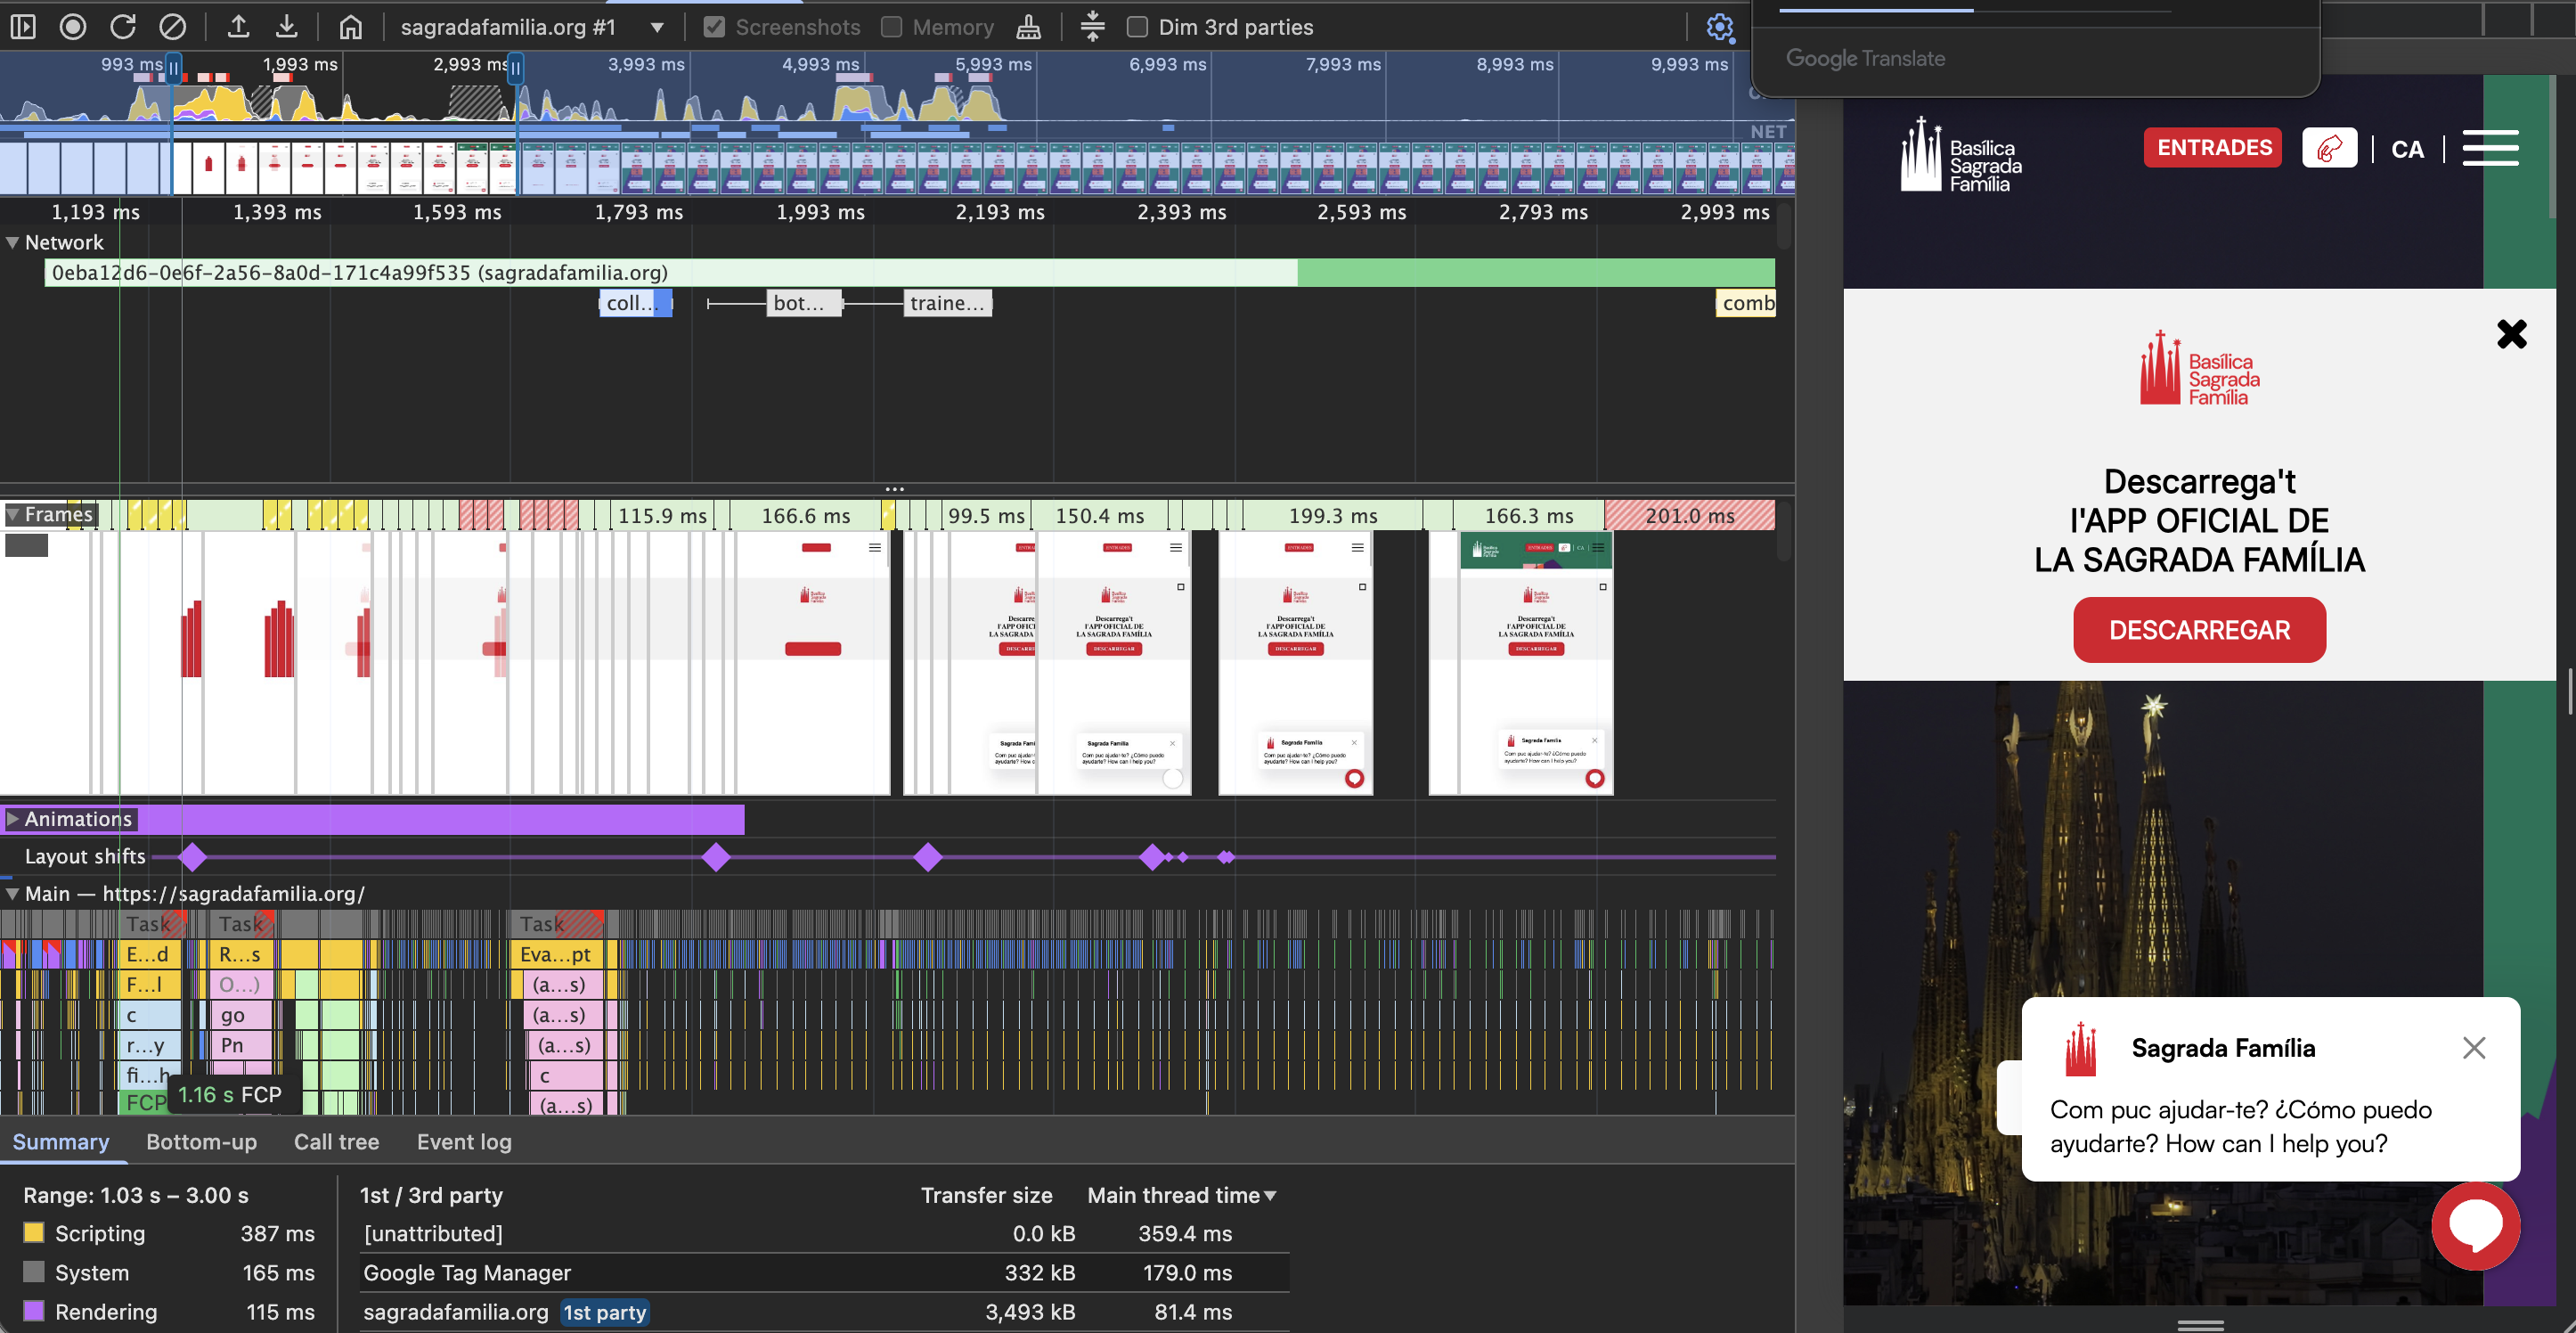Screen dimensions: 2576x1333
Task: Select the sagradafamilia.org network request bar
Action: [909, 273]
